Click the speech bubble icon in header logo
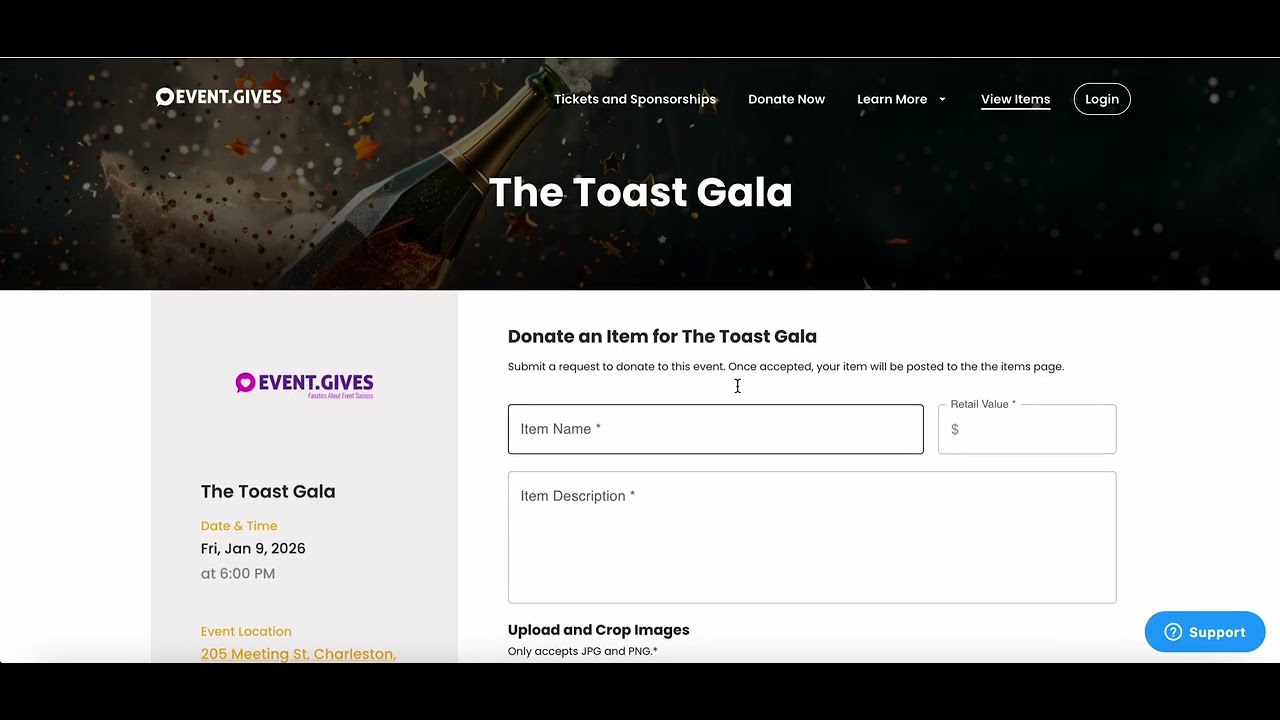 point(165,97)
